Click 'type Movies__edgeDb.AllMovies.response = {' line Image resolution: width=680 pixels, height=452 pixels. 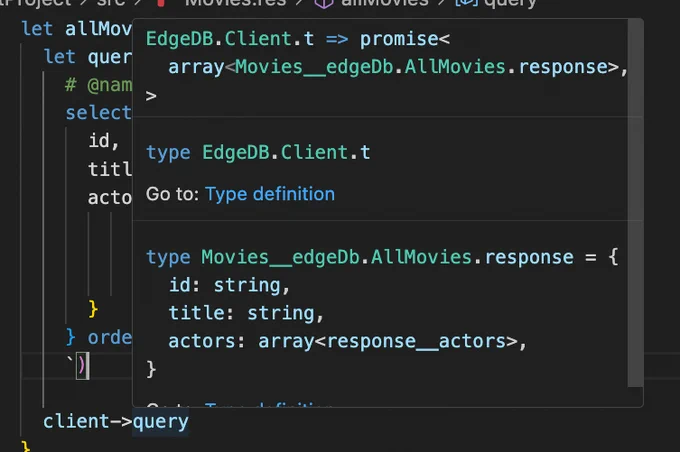tap(382, 257)
